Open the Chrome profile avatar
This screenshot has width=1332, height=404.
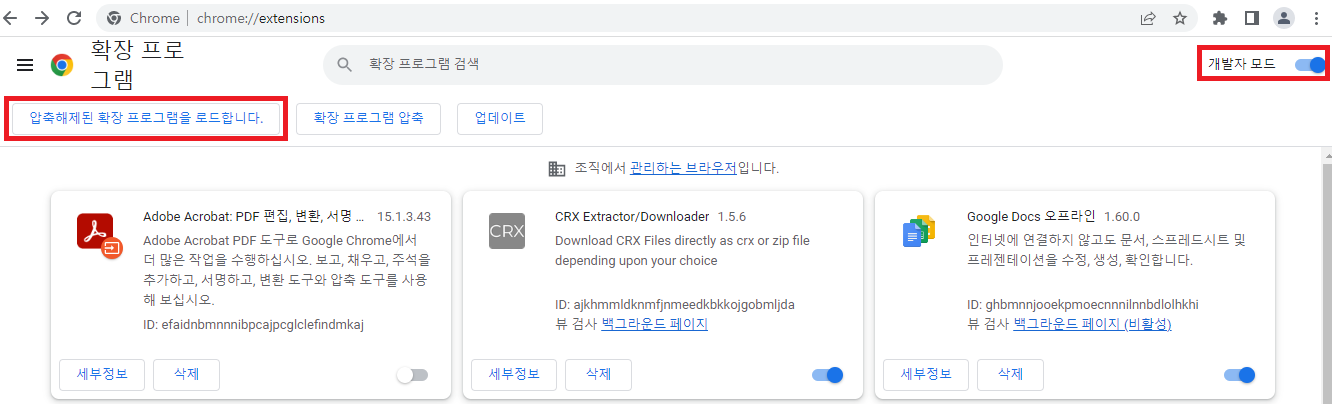point(1283,18)
